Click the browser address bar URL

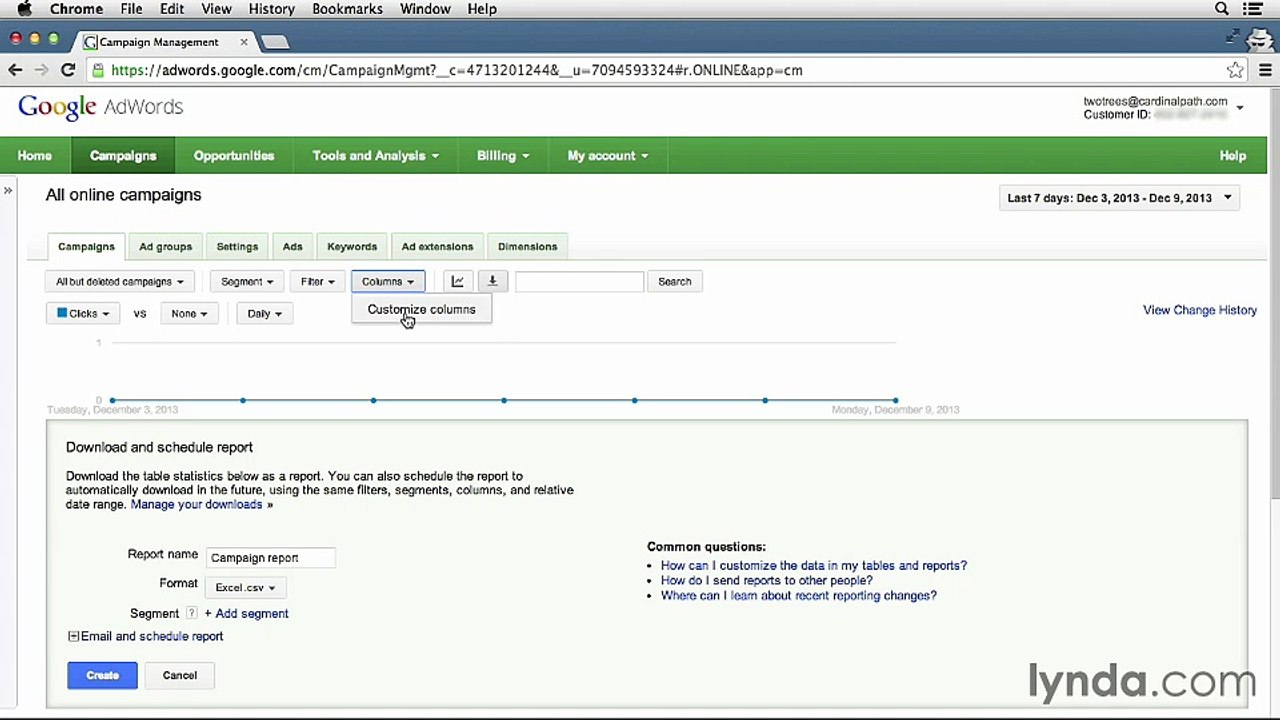click(456, 70)
